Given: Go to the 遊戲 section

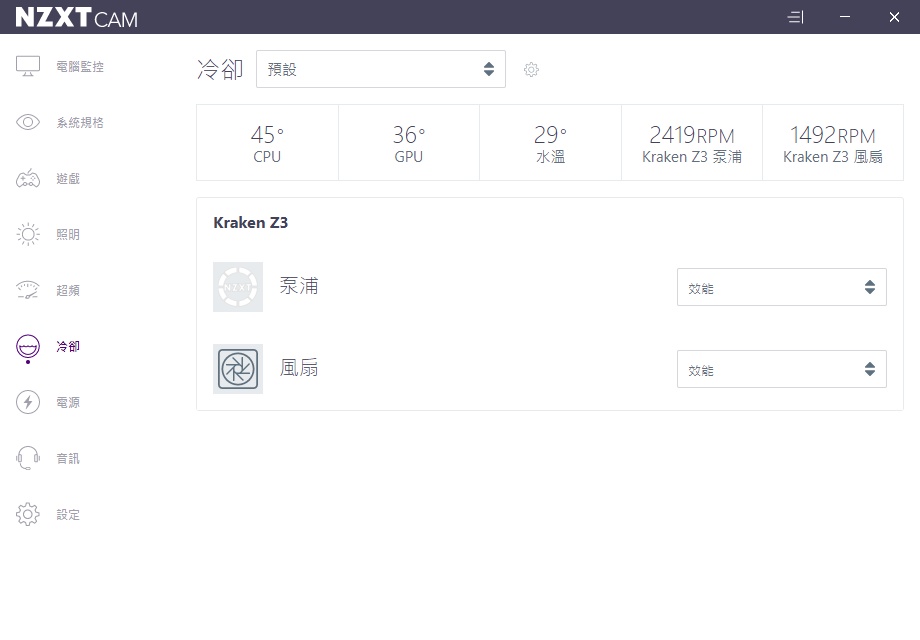Looking at the screenshot, I should click(x=68, y=178).
